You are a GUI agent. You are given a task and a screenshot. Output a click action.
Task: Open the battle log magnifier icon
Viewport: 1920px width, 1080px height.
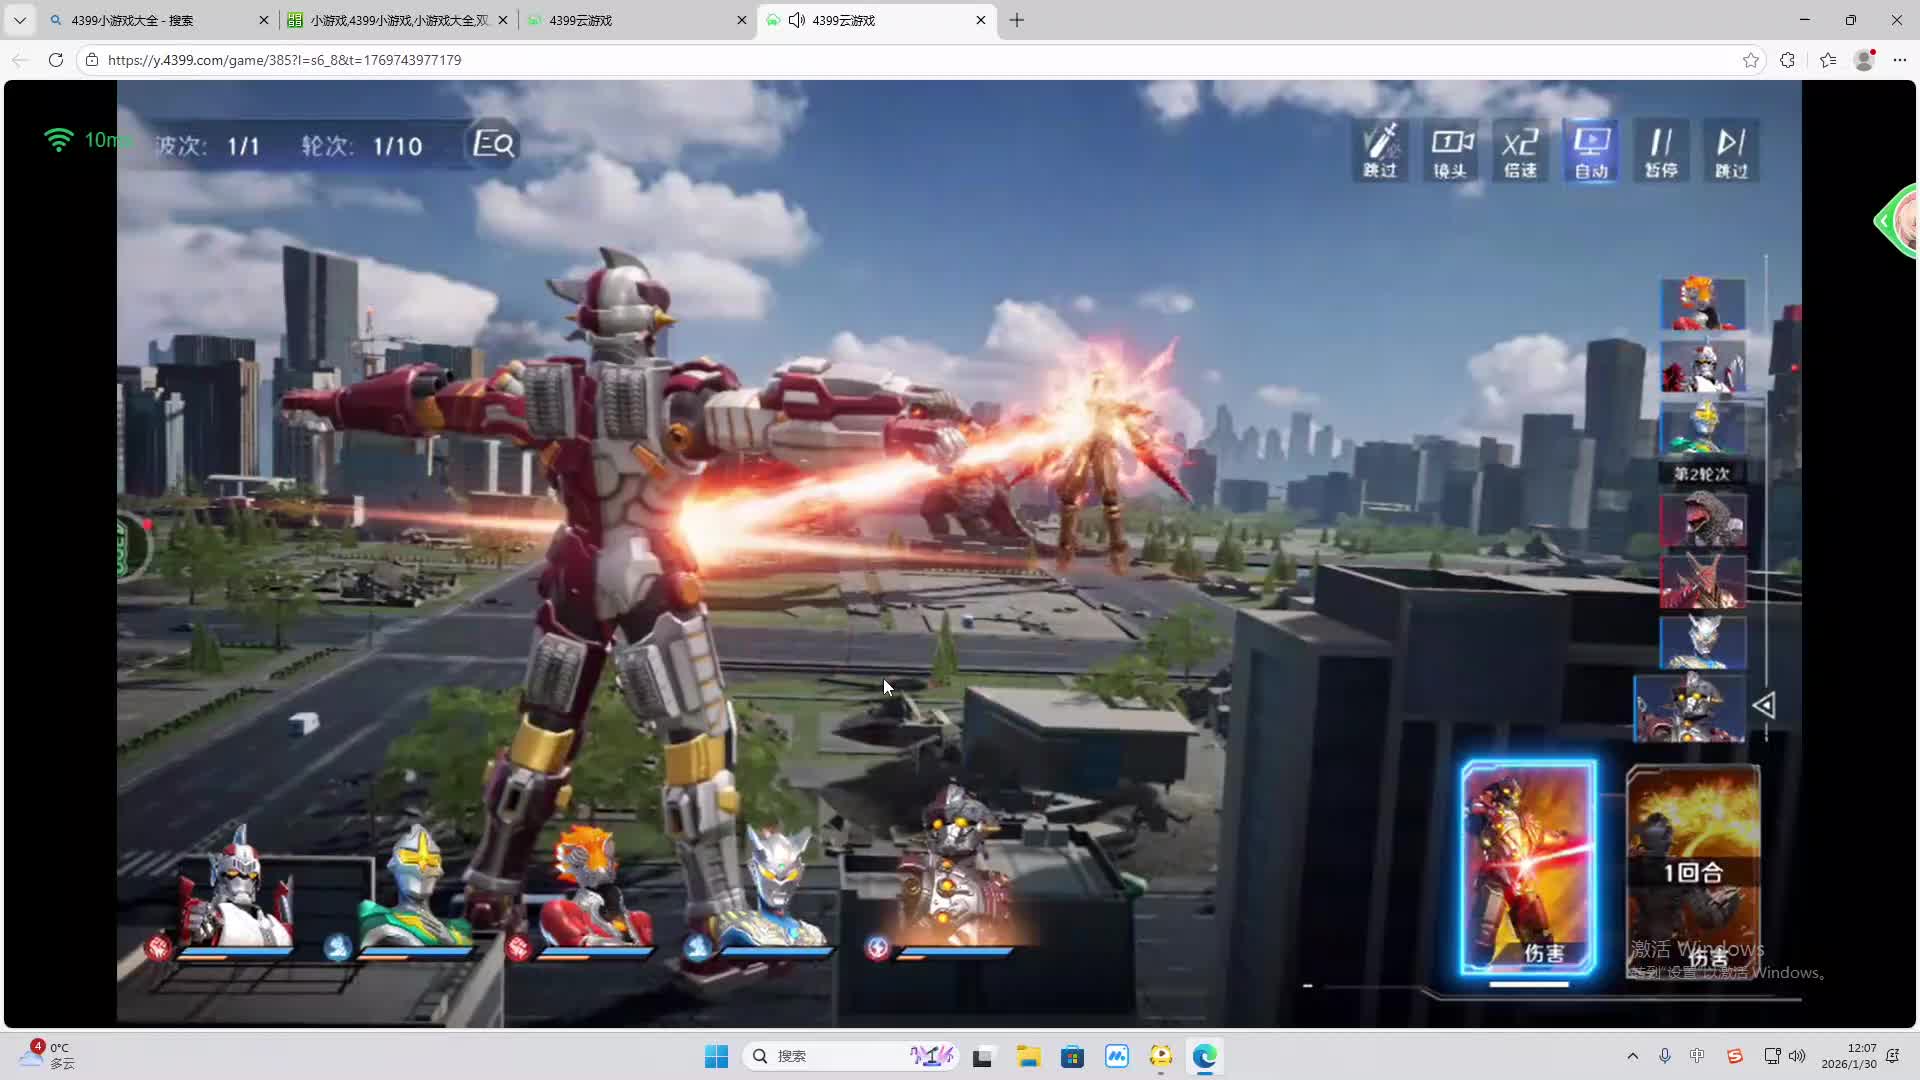click(493, 144)
